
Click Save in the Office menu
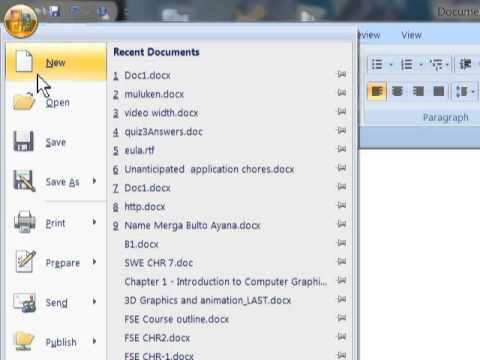[56, 142]
